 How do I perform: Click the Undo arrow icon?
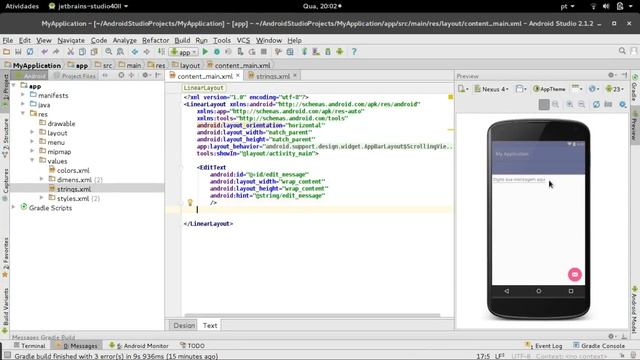pyautogui.click(x=44, y=52)
